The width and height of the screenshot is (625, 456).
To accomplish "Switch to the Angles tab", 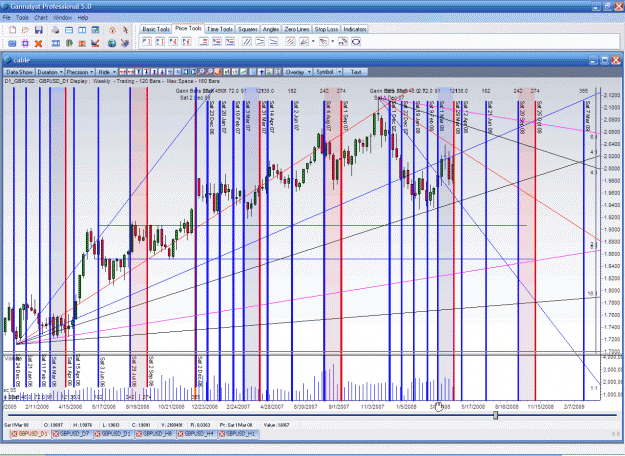I will [x=271, y=29].
